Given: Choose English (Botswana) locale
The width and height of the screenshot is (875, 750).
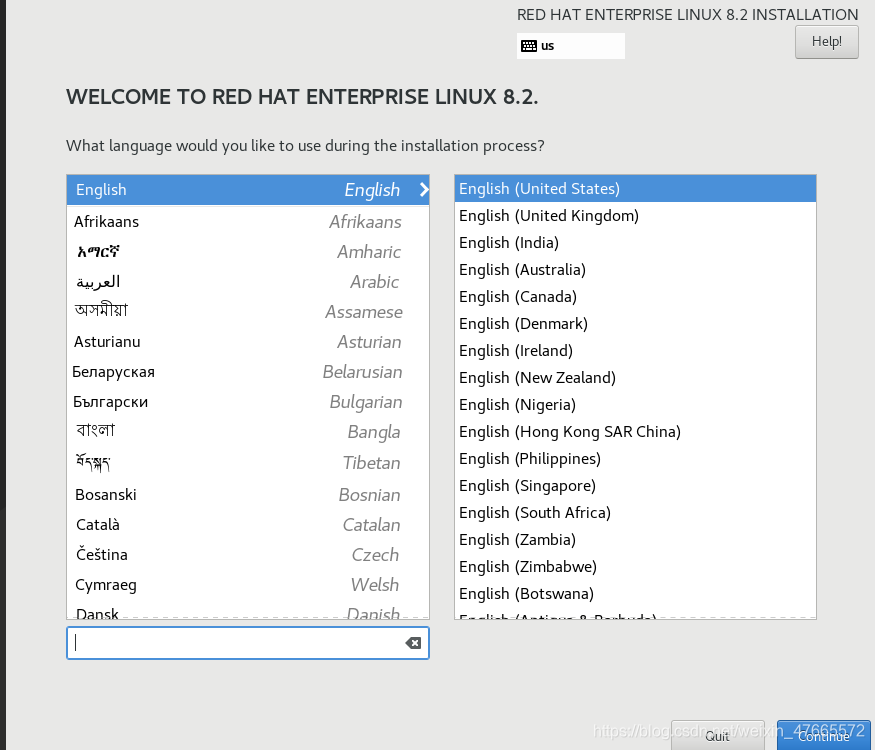Looking at the screenshot, I should point(635,594).
